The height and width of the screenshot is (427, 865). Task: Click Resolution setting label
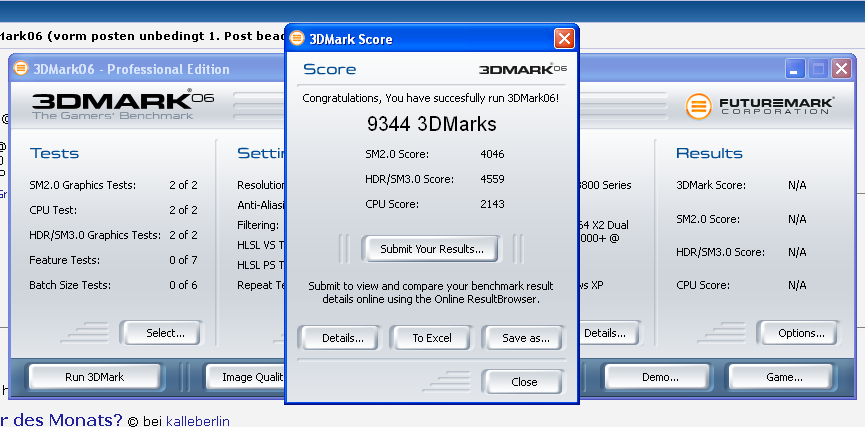coord(260,185)
